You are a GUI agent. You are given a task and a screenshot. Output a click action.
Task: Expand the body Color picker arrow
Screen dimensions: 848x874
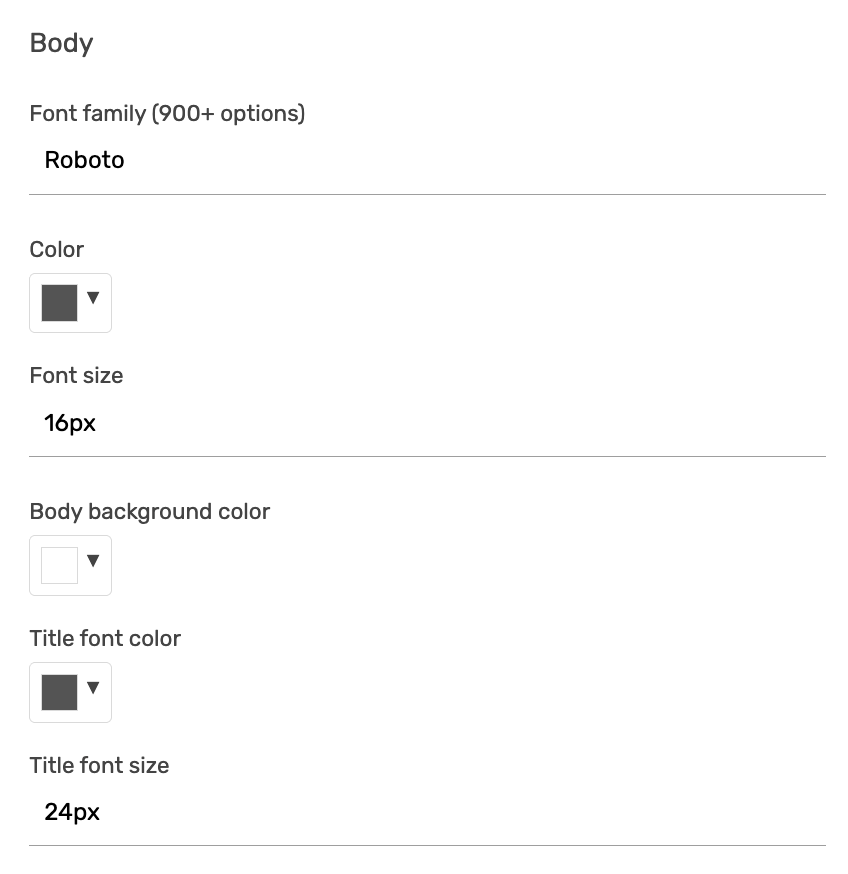(x=94, y=298)
